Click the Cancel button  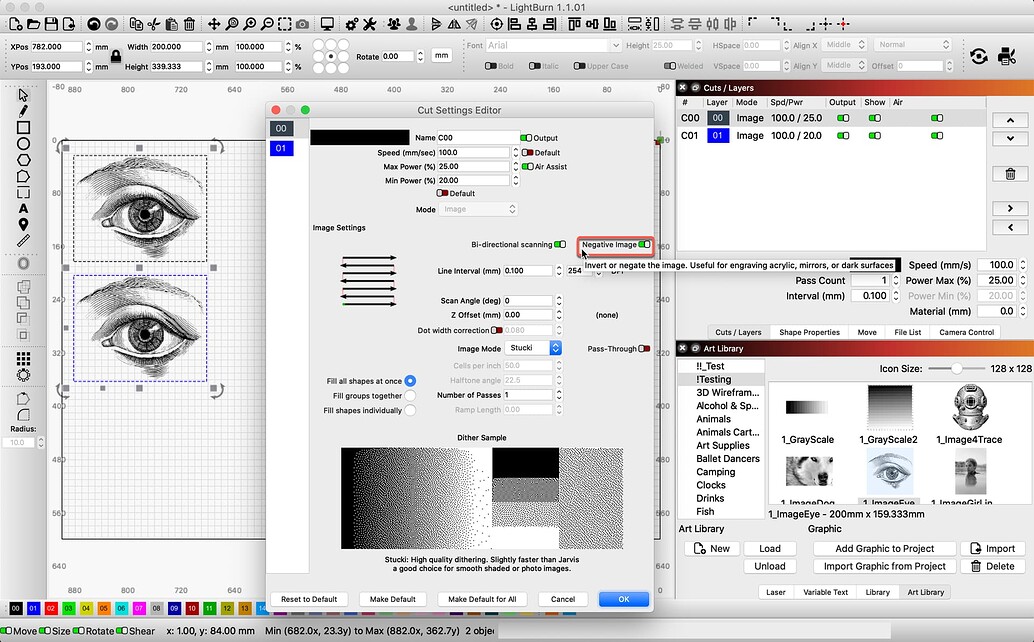[x=563, y=599]
